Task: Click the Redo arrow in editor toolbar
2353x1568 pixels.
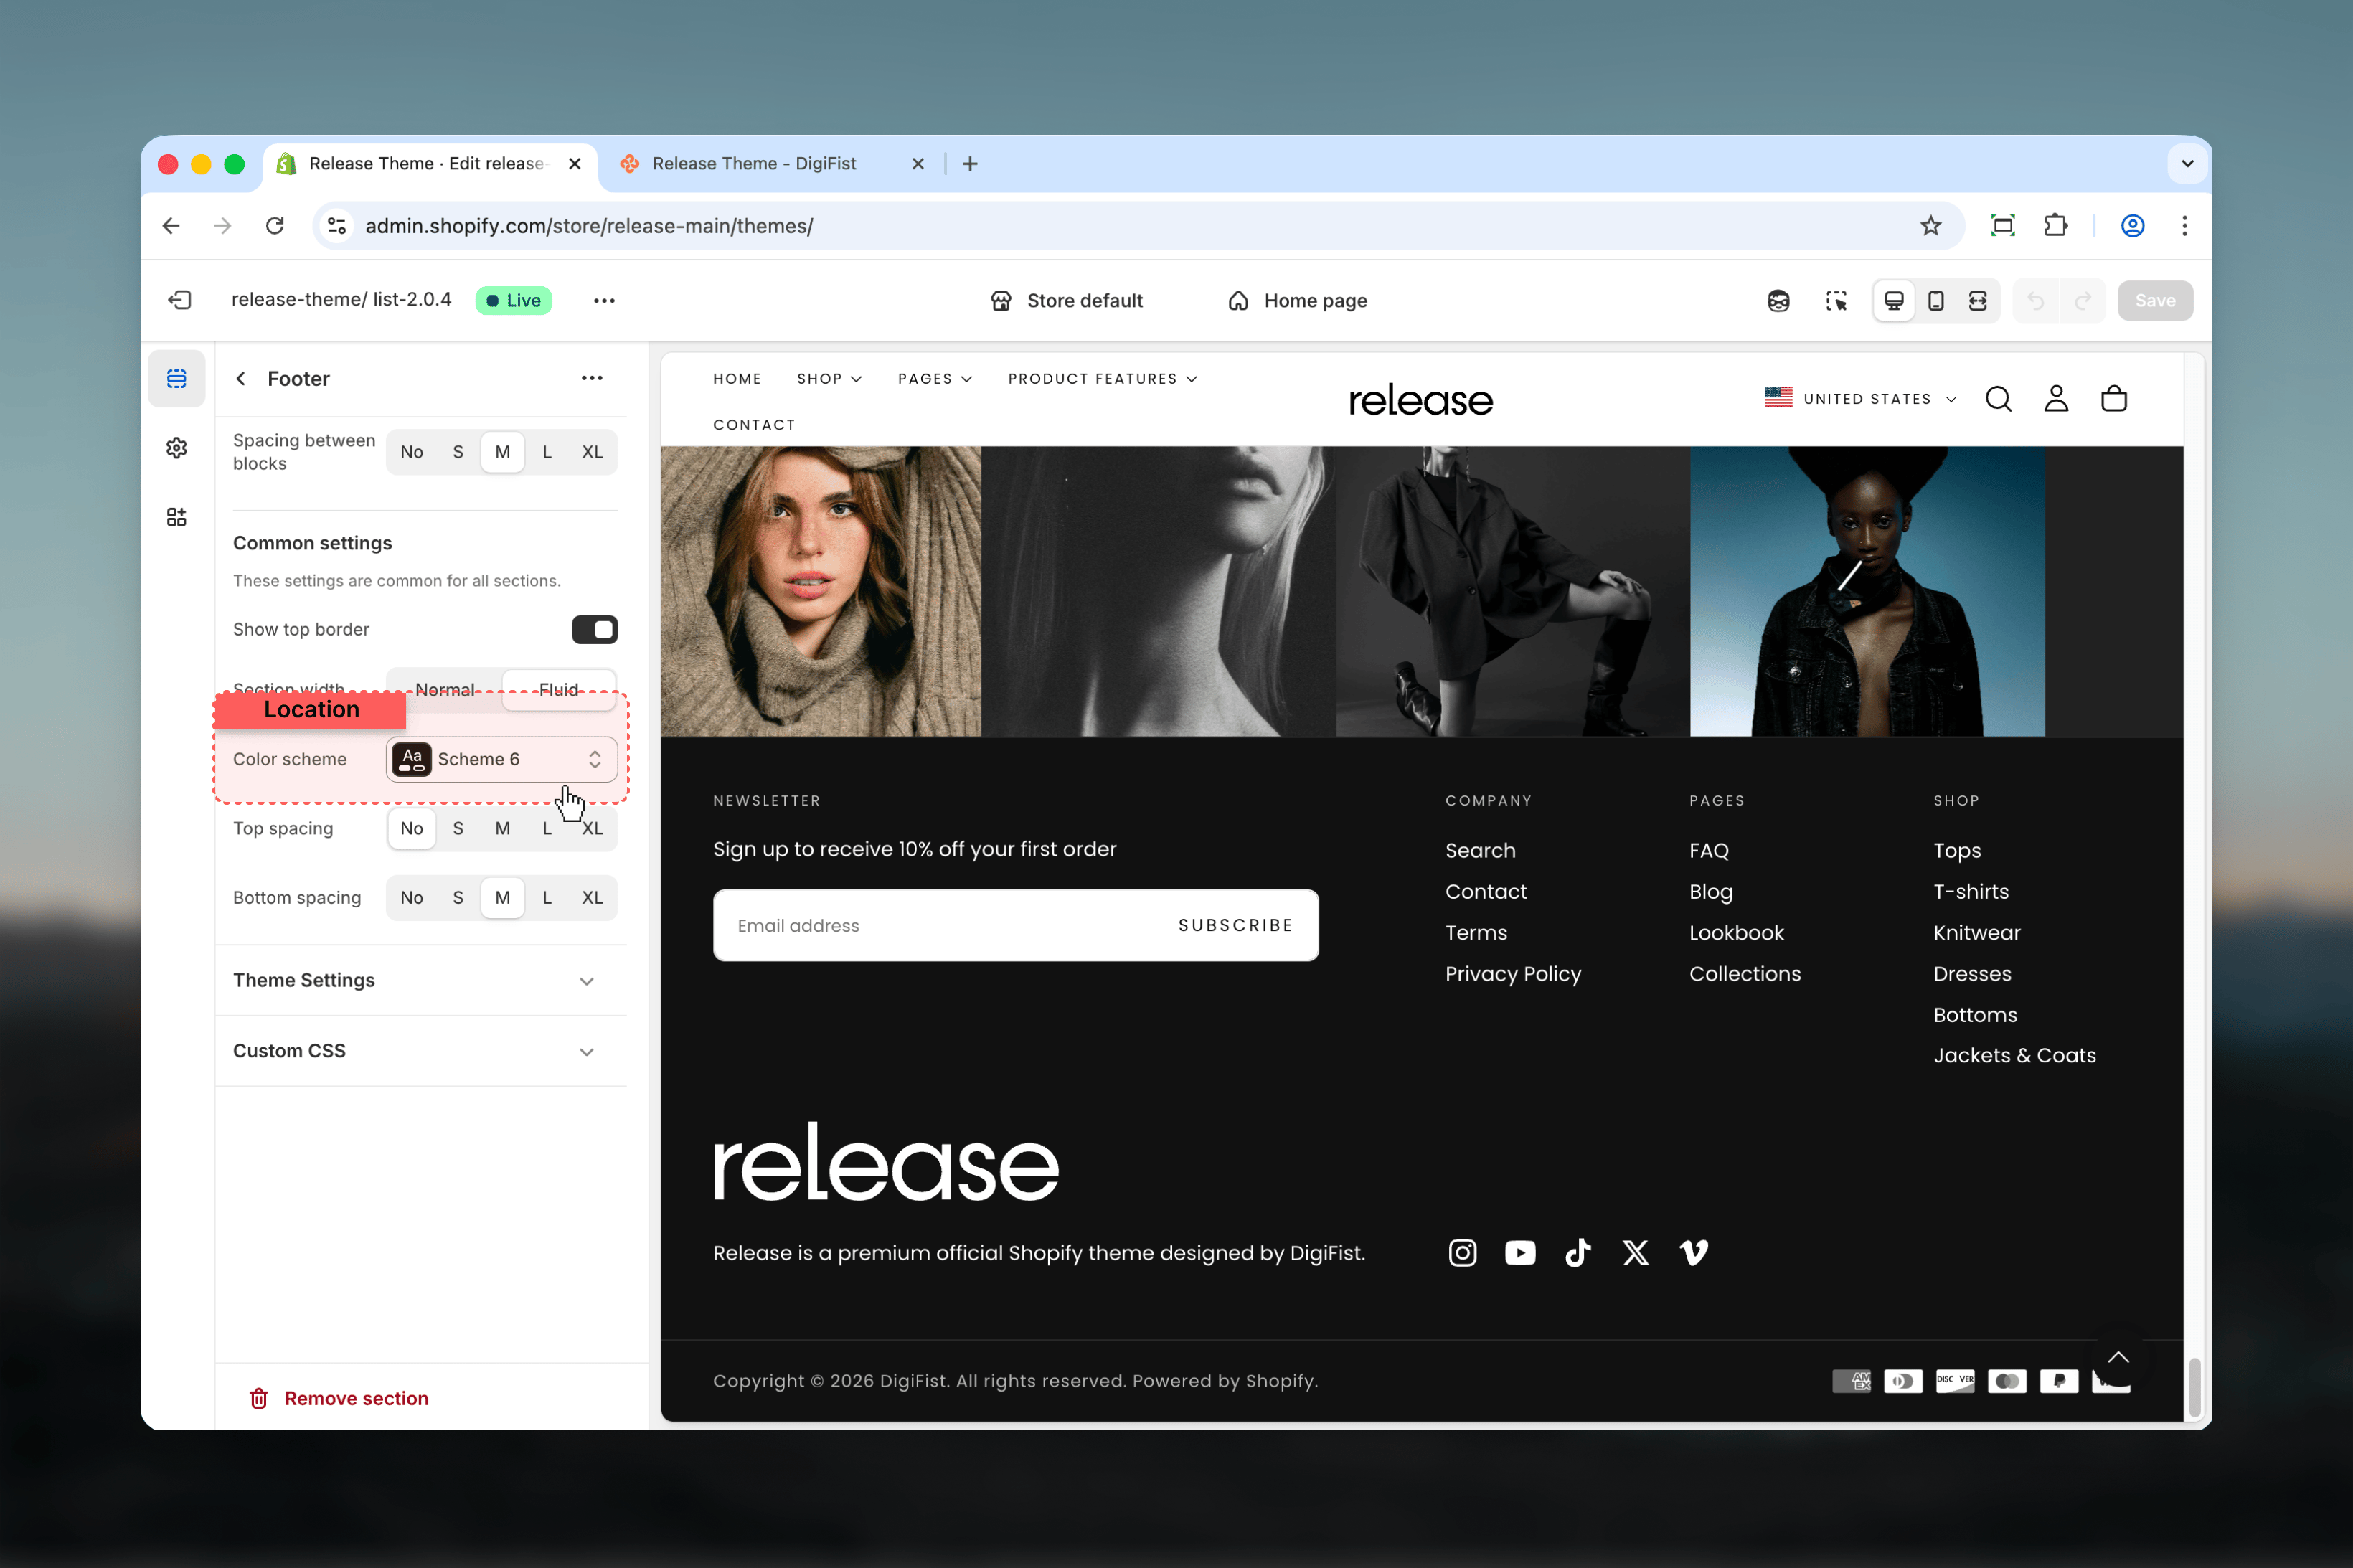Action: pos(2082,300)
